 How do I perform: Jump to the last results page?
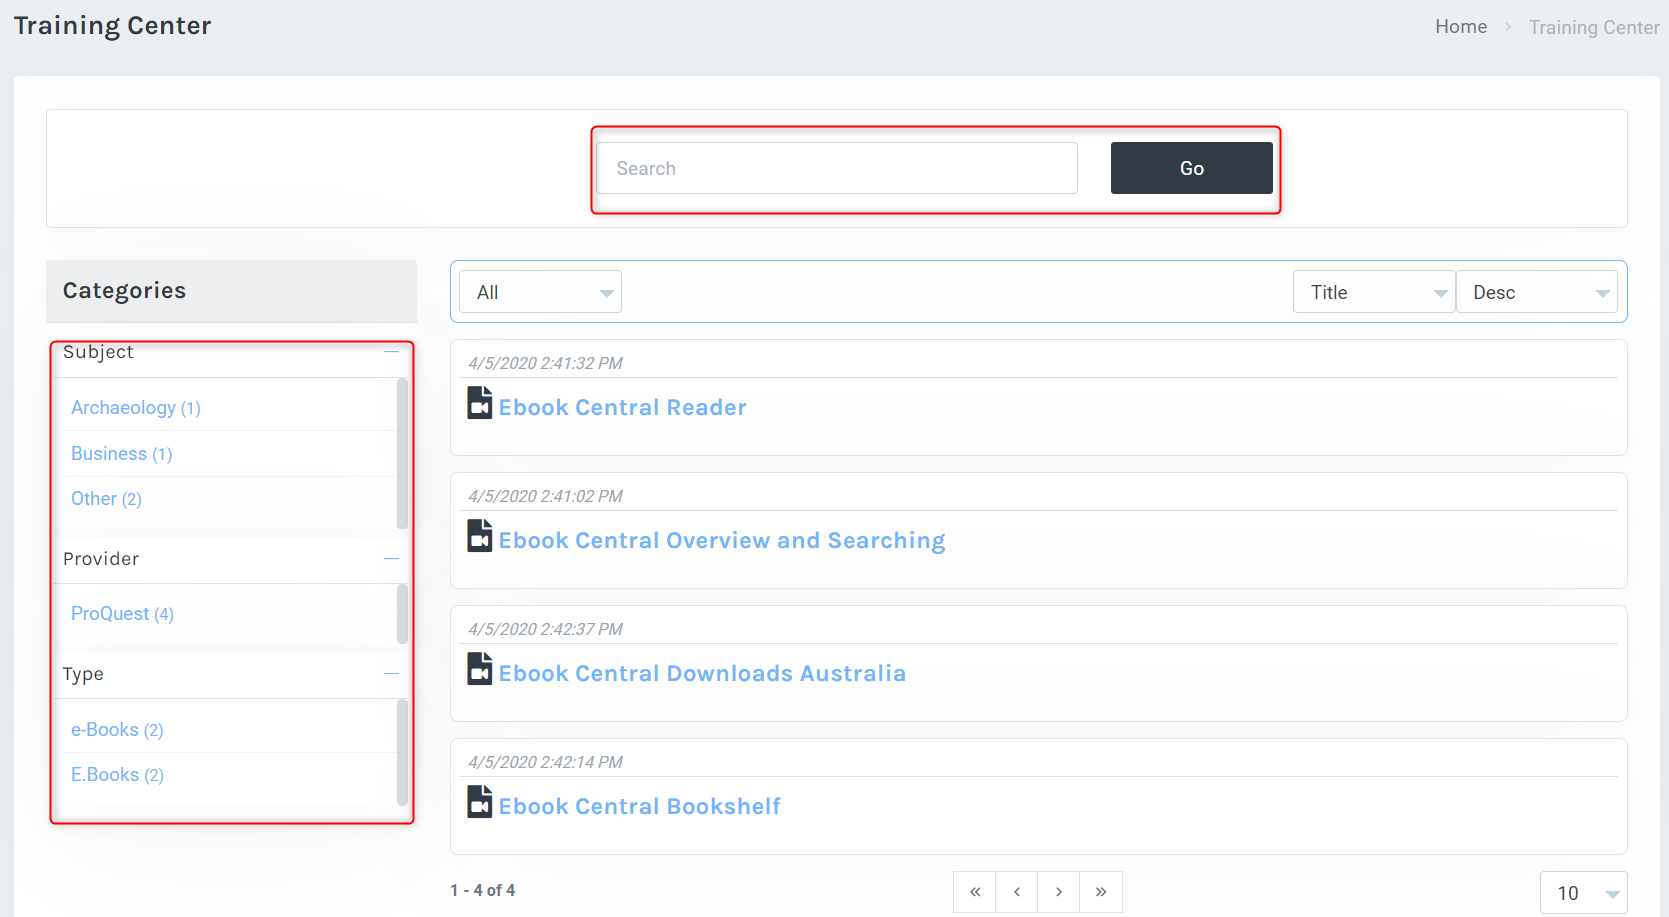point(1101,892)
